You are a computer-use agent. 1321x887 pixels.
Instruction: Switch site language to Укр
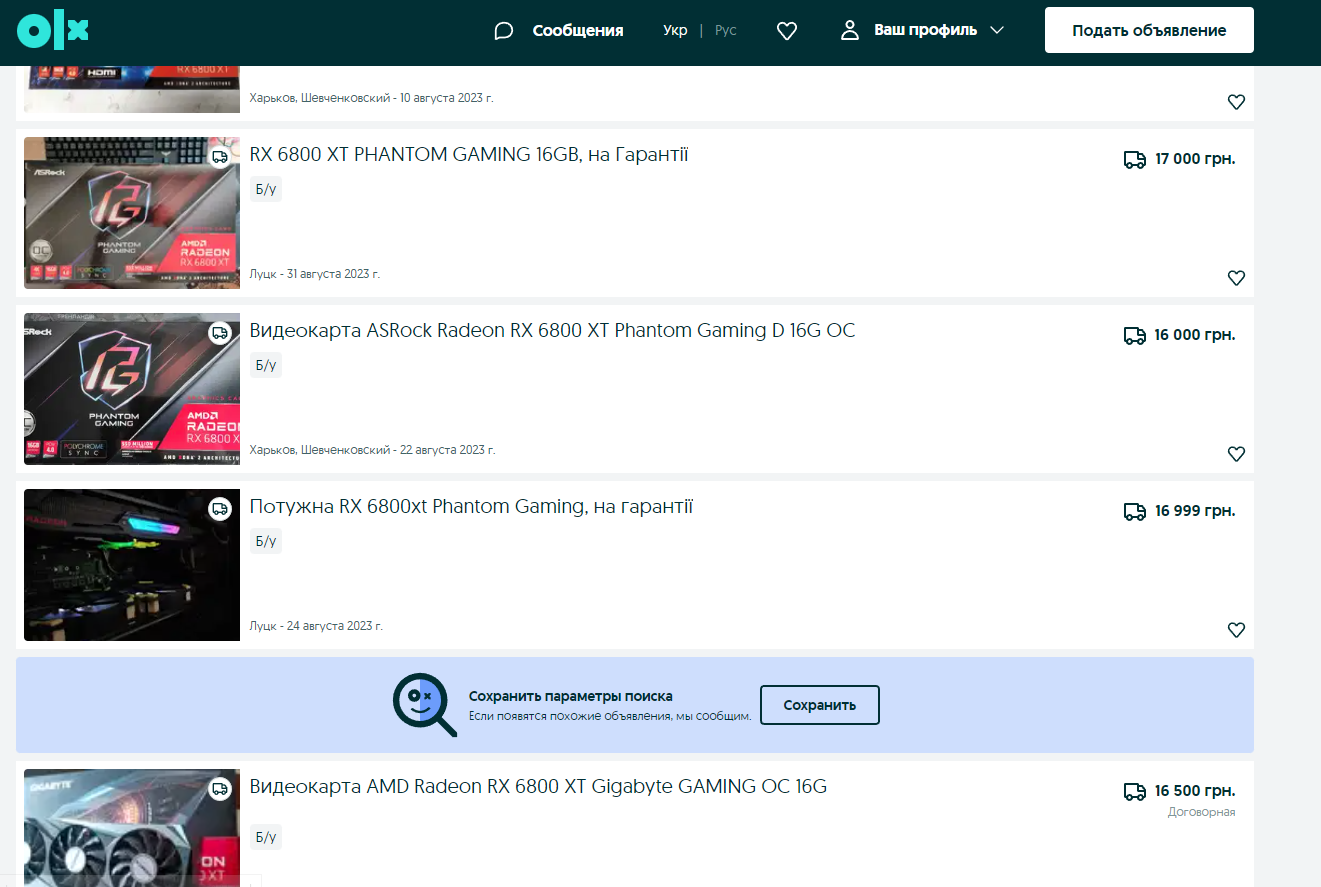point(675,30)
